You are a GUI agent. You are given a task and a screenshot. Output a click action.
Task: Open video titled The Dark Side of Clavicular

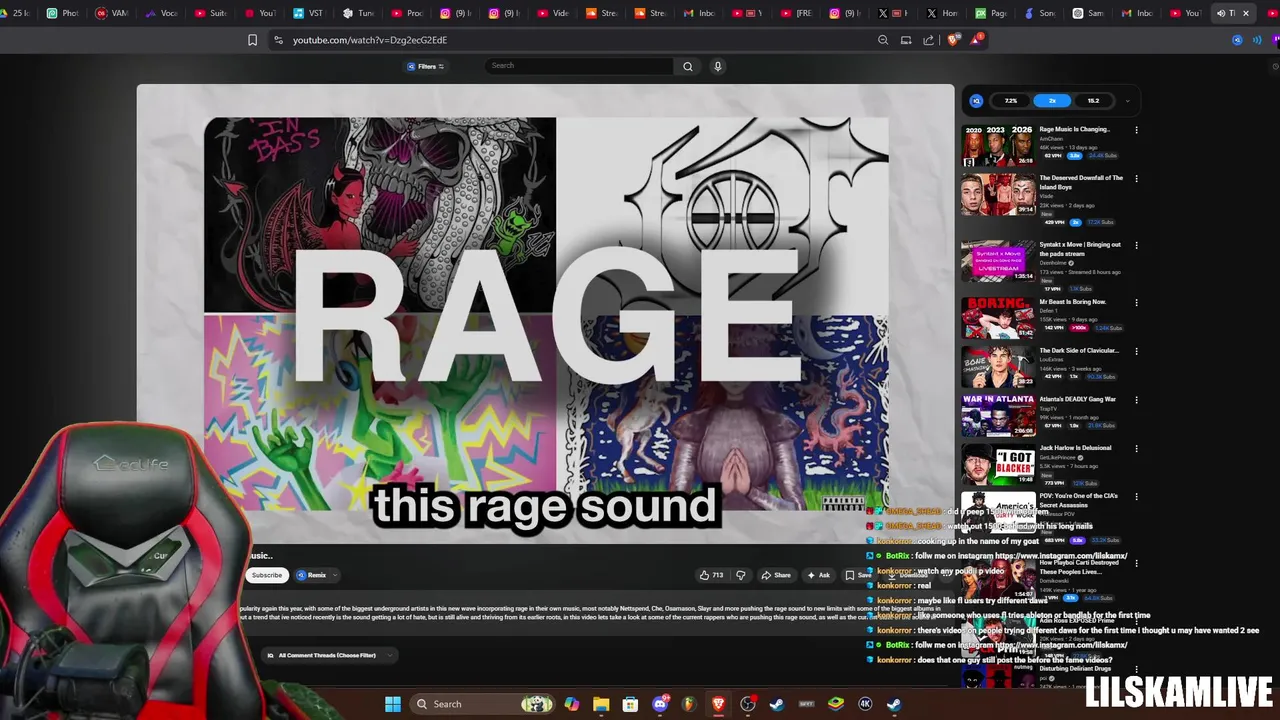(1078, 351)
